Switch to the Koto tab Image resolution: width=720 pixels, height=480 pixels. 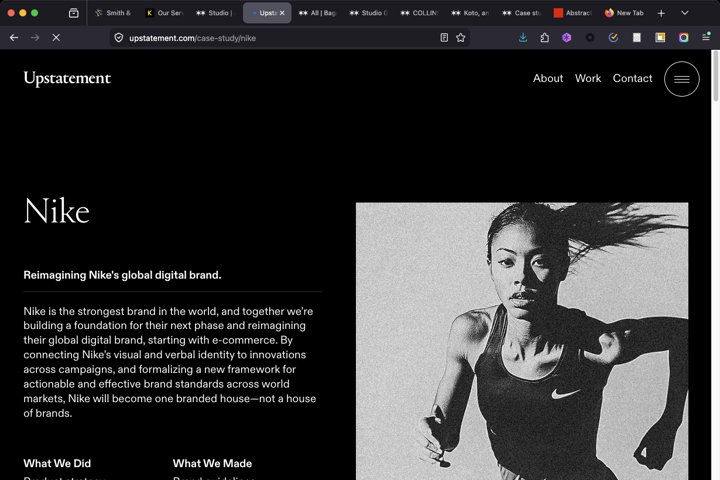click(471, 13)
